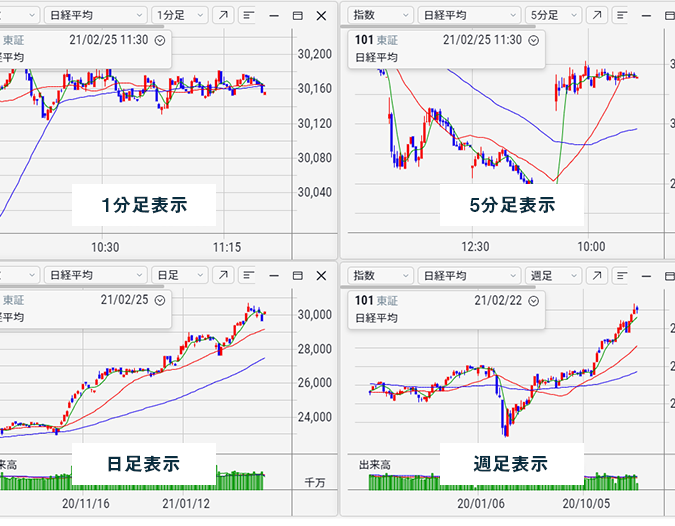675x526 pixels.
Task: Click the pop-out arrow icon in the 1分足 chart
Action: click(x=222, y=16)
